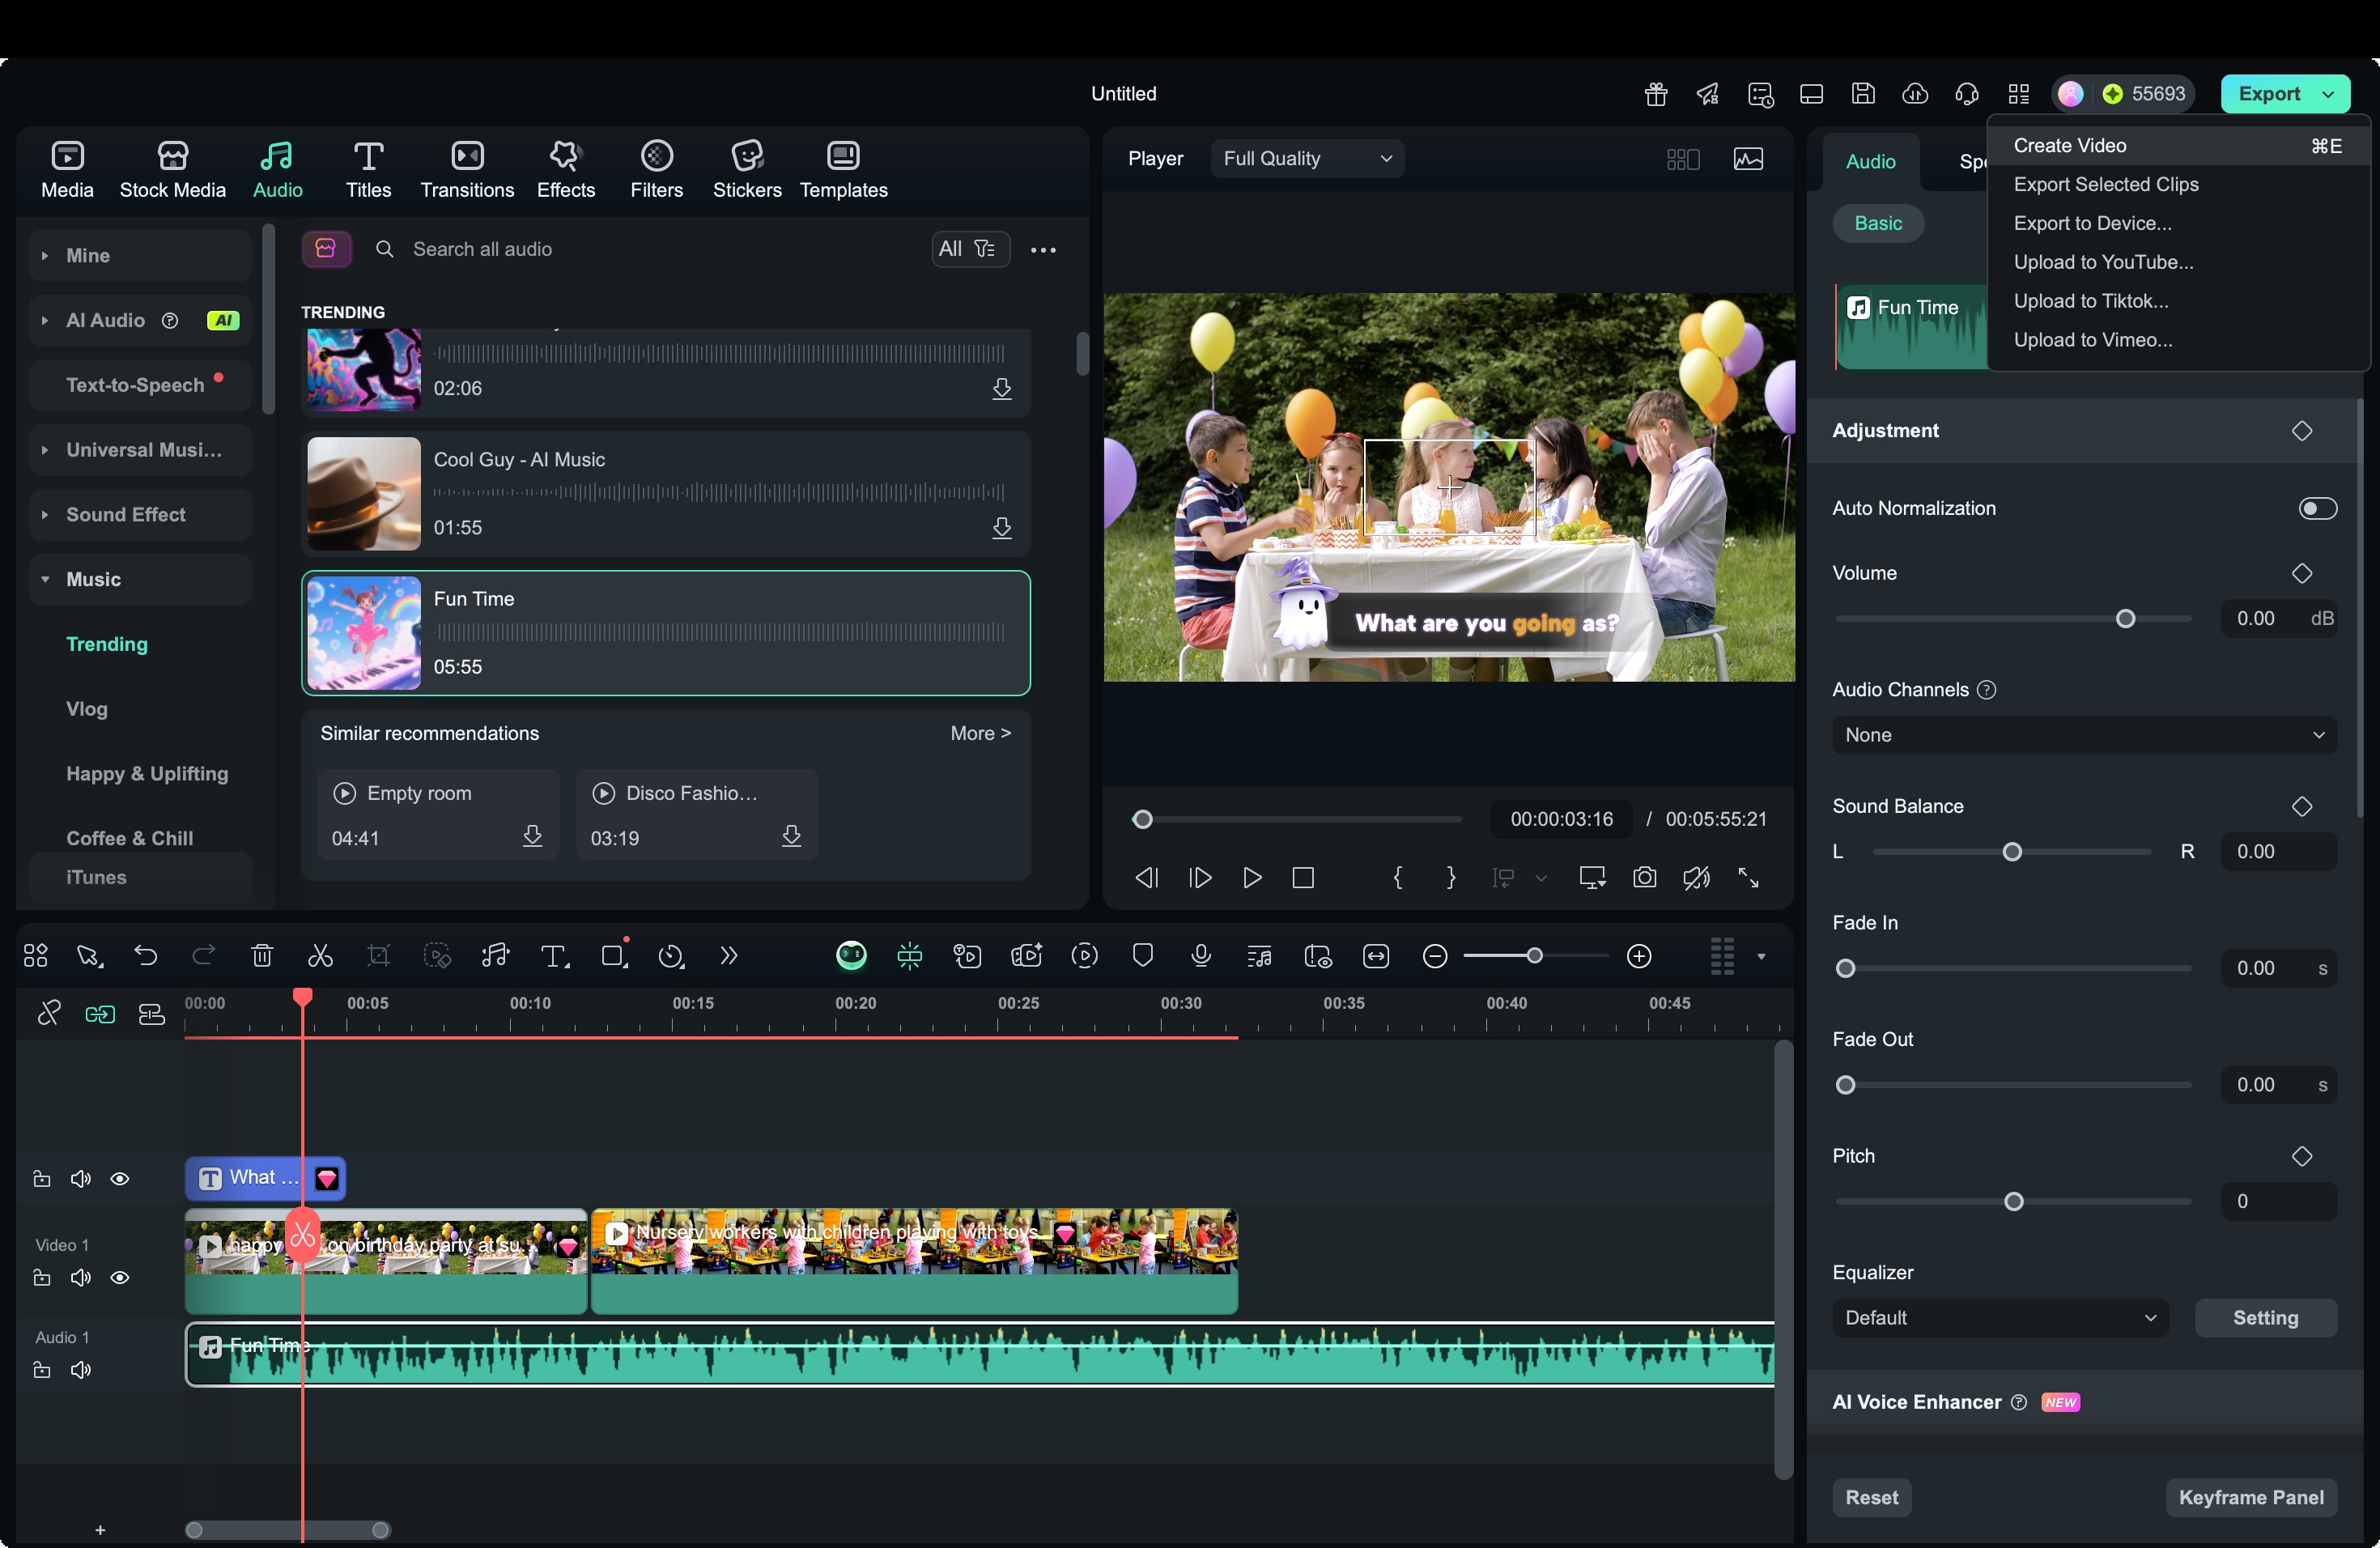Mute the Audio 1 track
This screenshot has height=1548, width=2380.
click(x=81, y=1370)
